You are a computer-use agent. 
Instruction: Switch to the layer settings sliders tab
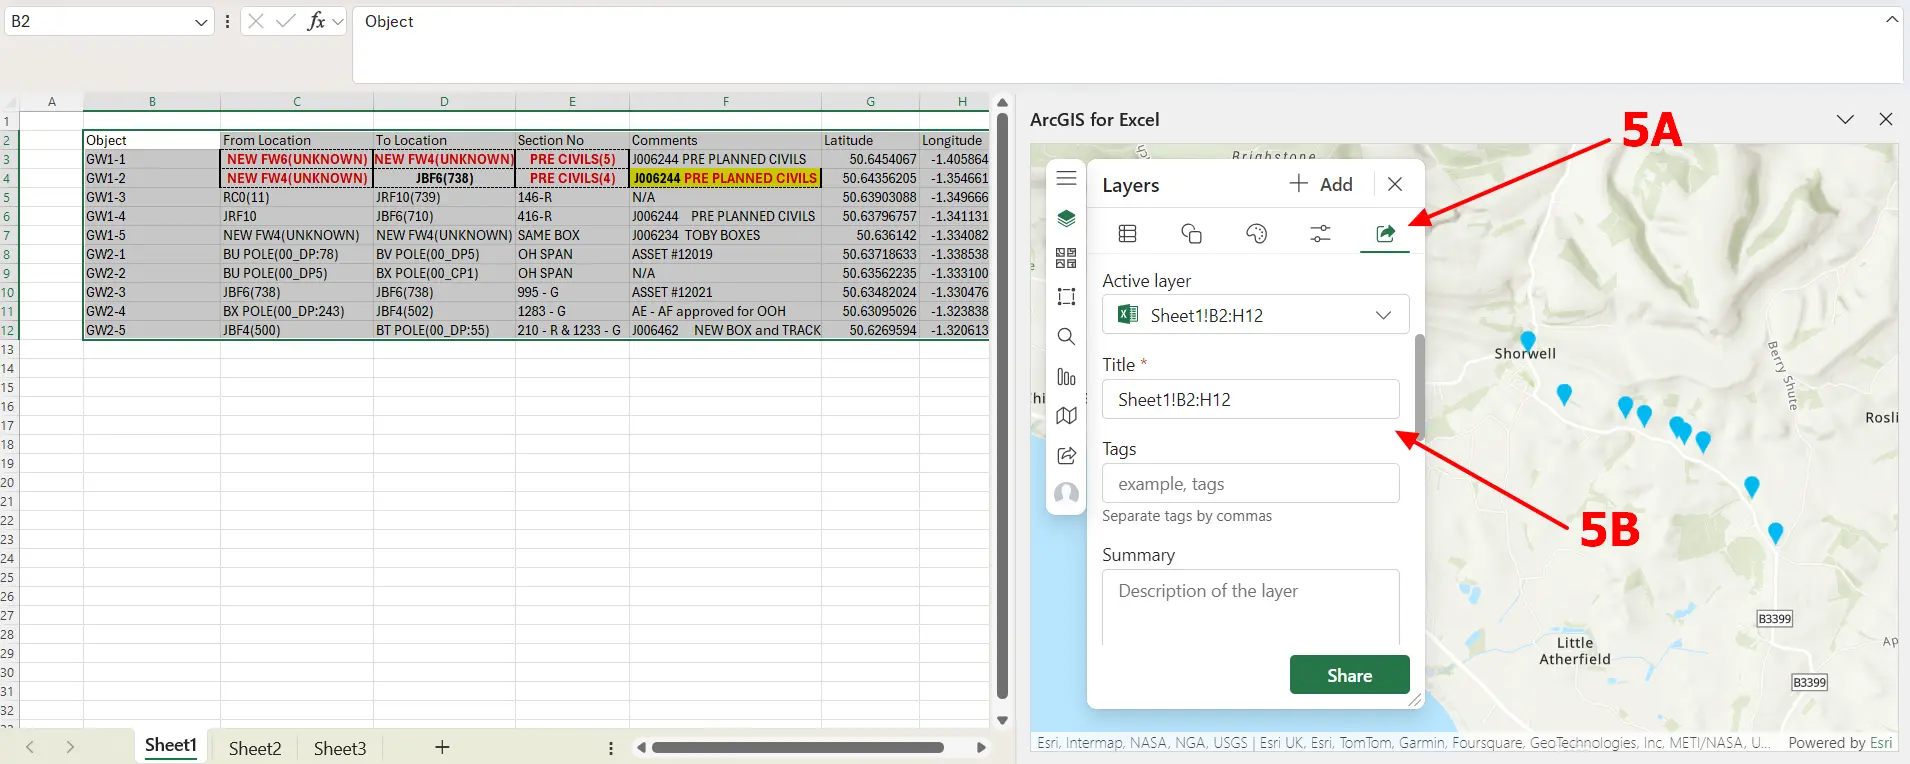(x=1320, y=233)
